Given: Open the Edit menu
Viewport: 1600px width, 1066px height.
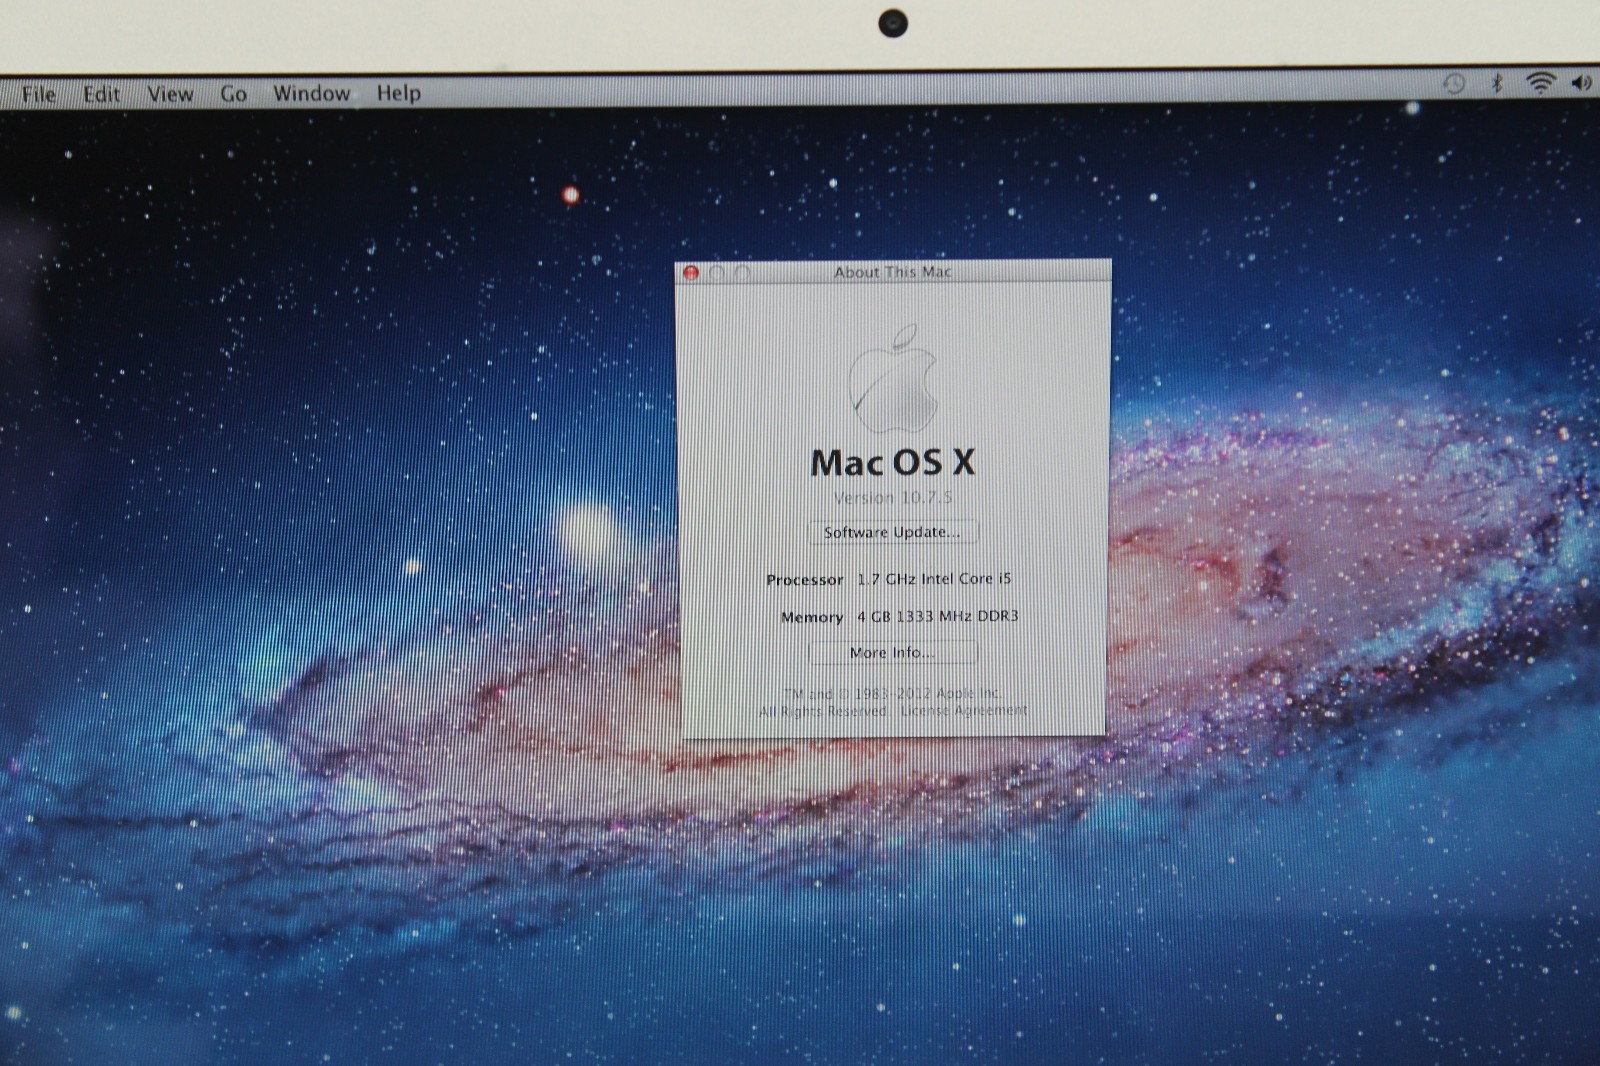Looking at the screenshot, I should [x=101, y=94].
